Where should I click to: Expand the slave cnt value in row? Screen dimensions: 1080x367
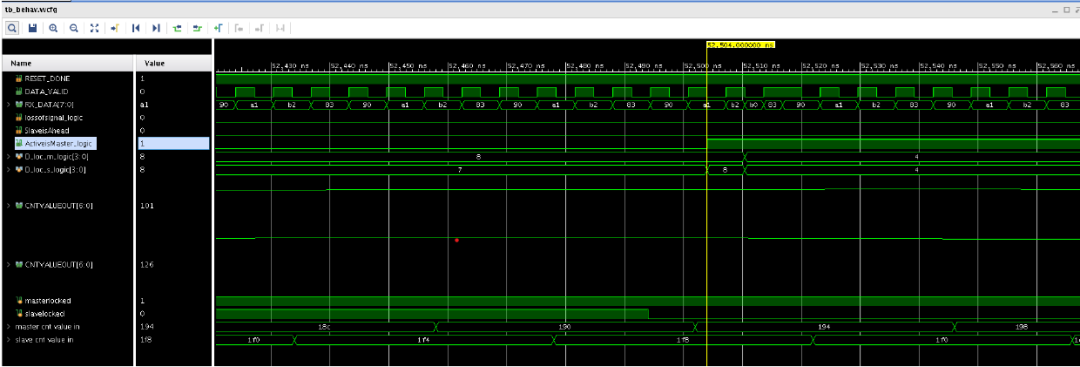(8, 339)
